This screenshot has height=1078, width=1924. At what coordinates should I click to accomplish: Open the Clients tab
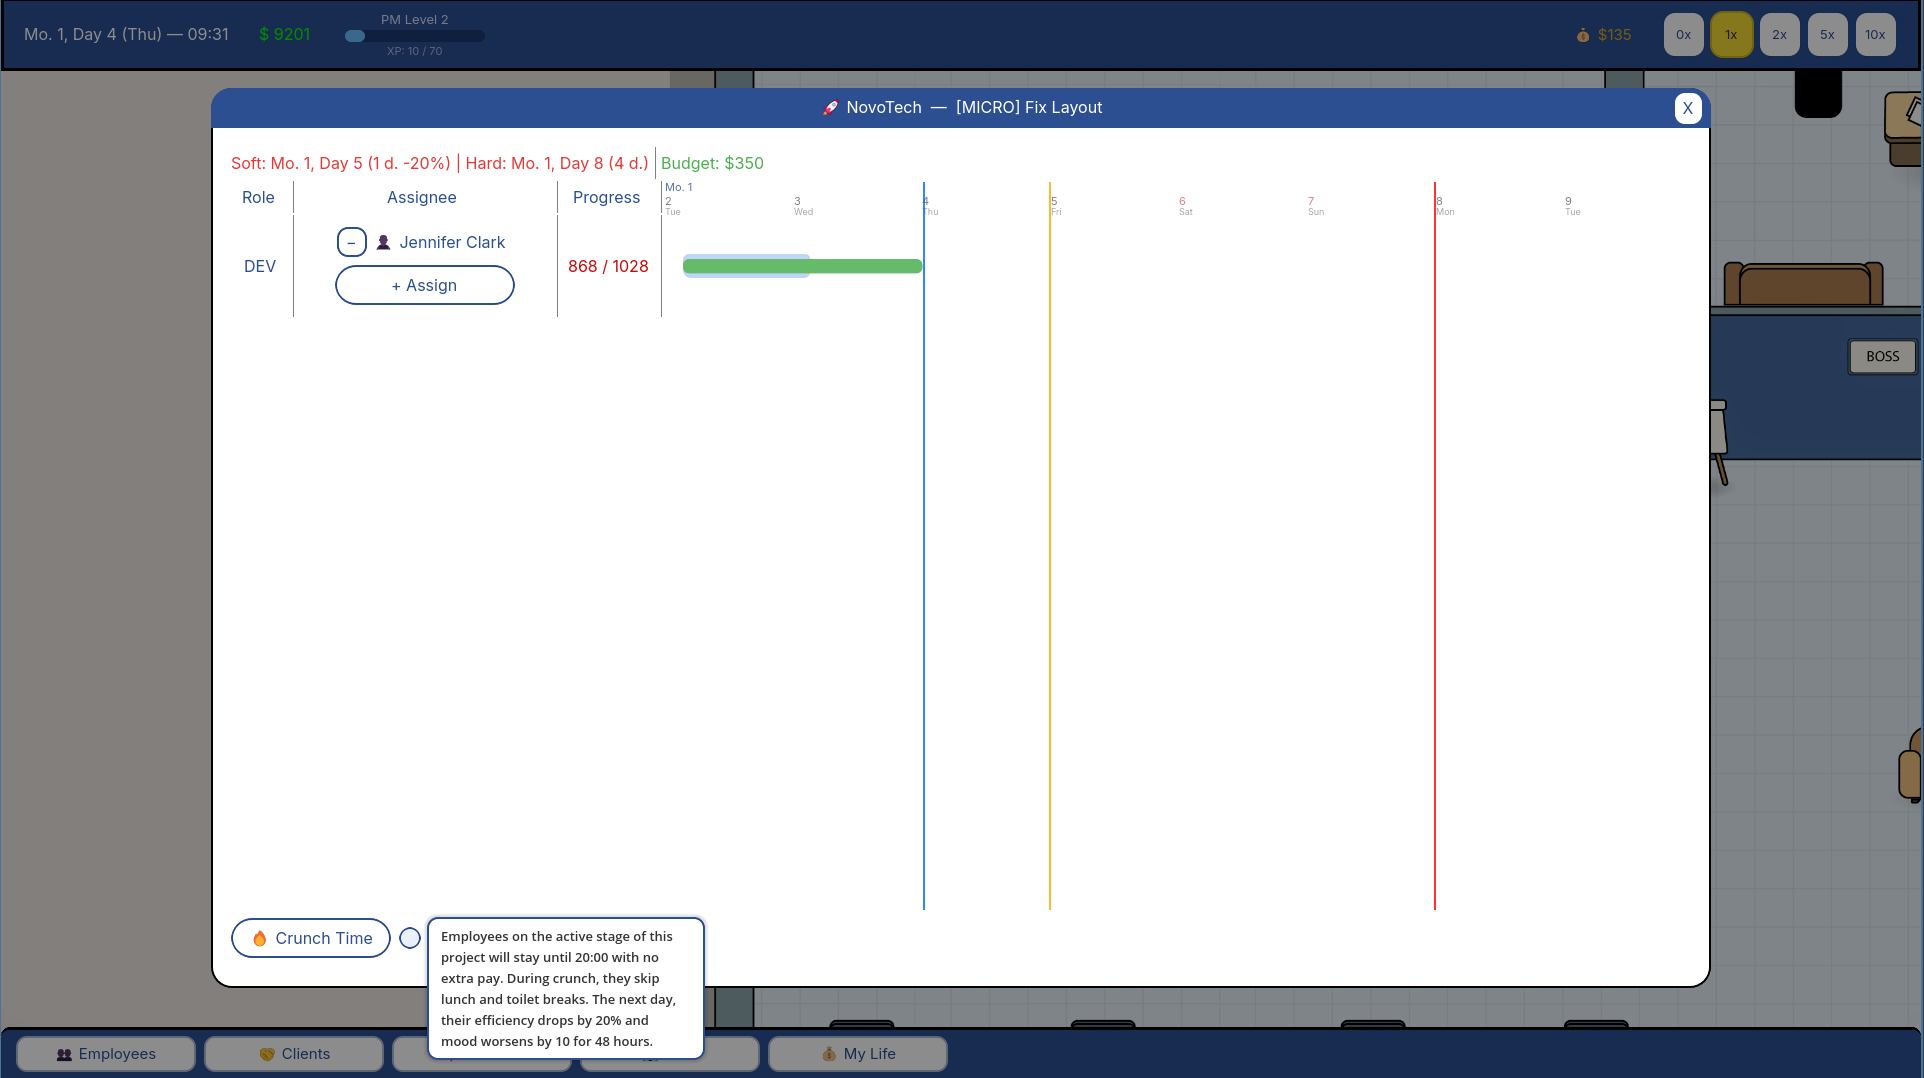click(294, 1054)
